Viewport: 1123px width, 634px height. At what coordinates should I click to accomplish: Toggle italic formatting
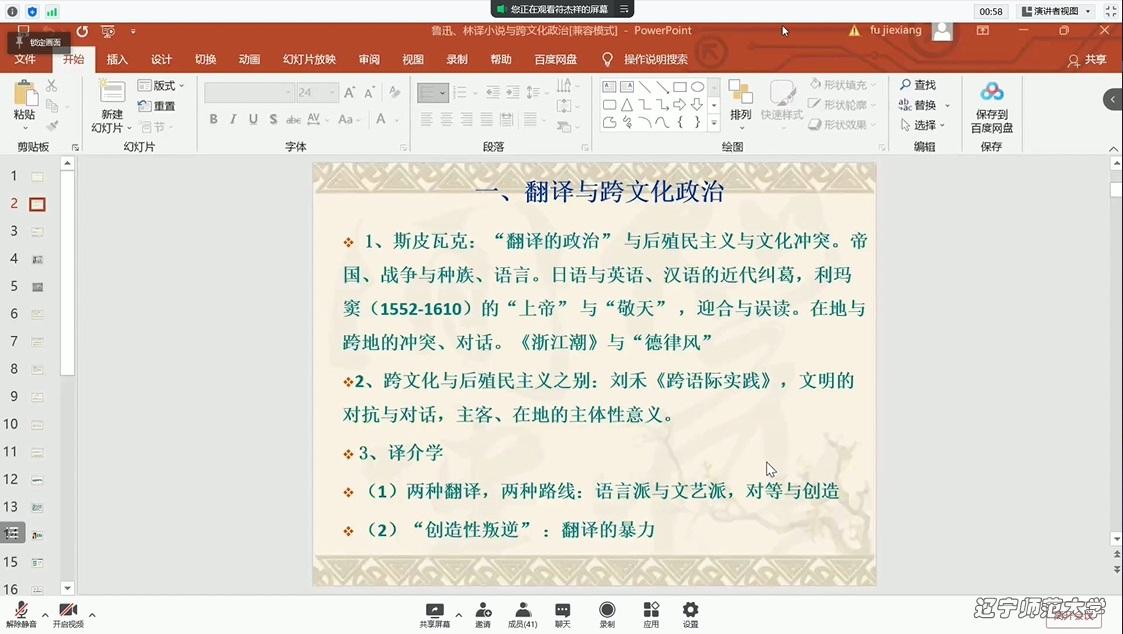(232, 119)
